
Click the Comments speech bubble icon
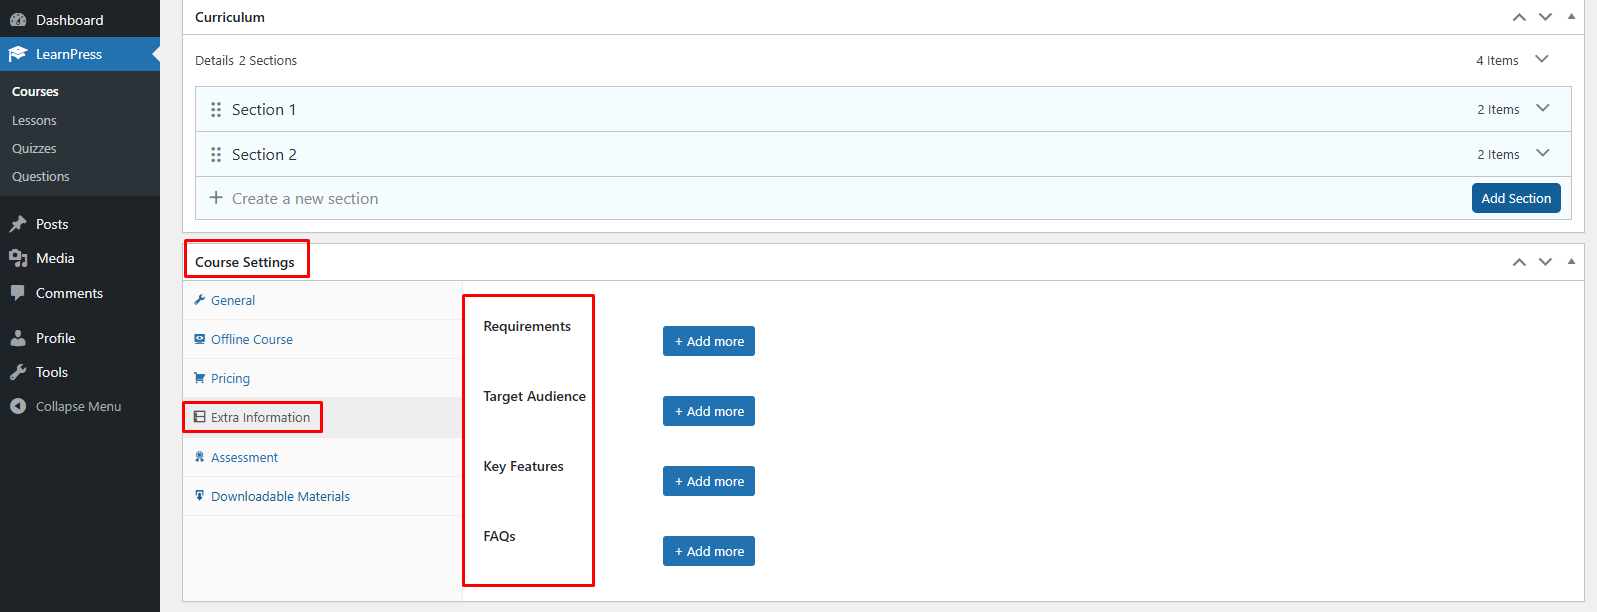18,293
